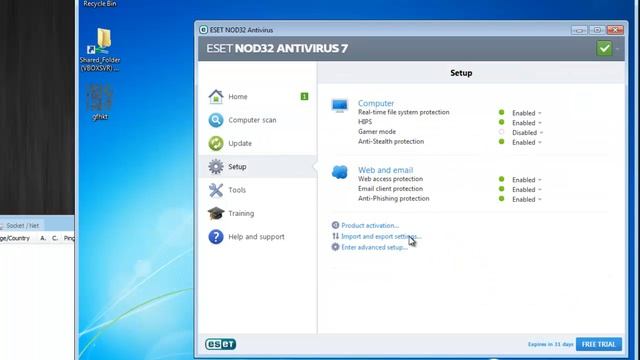The image size is (640, 360).
Task: Click the Tools wrench icon
Action: pos(216,190)
